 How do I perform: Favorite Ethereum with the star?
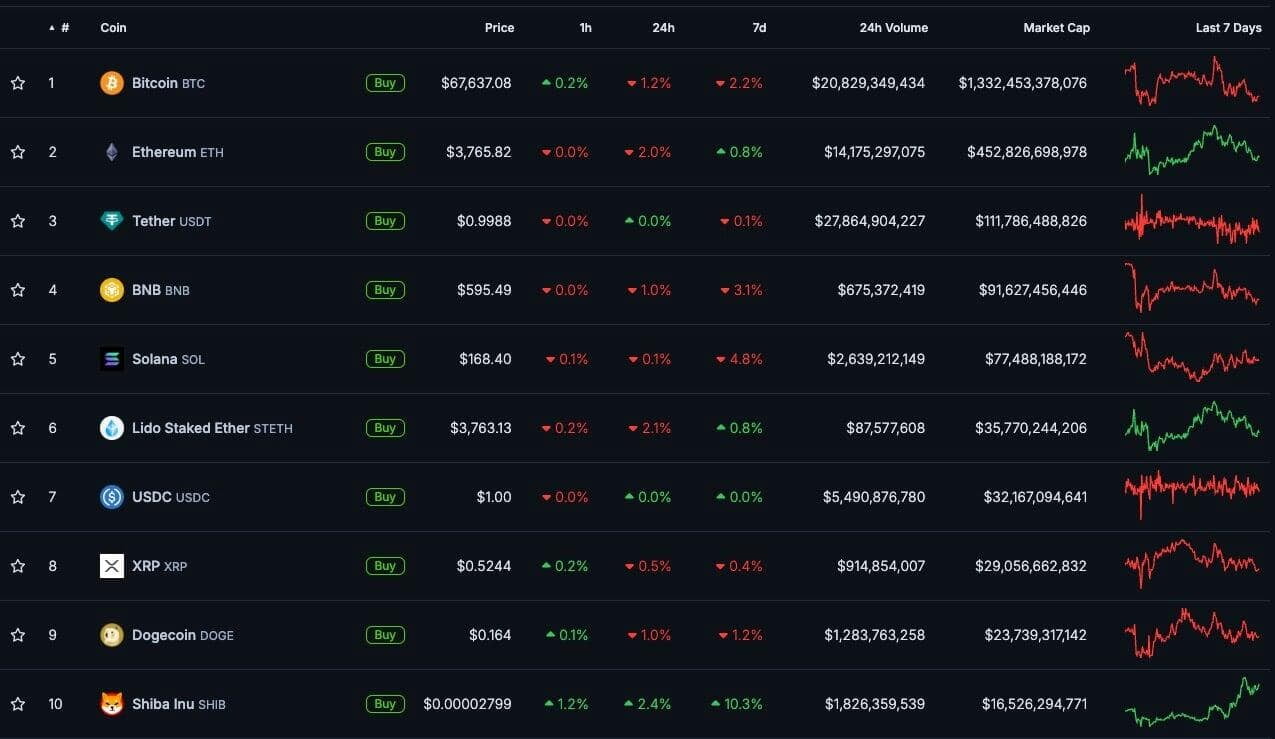pos(18,152)
